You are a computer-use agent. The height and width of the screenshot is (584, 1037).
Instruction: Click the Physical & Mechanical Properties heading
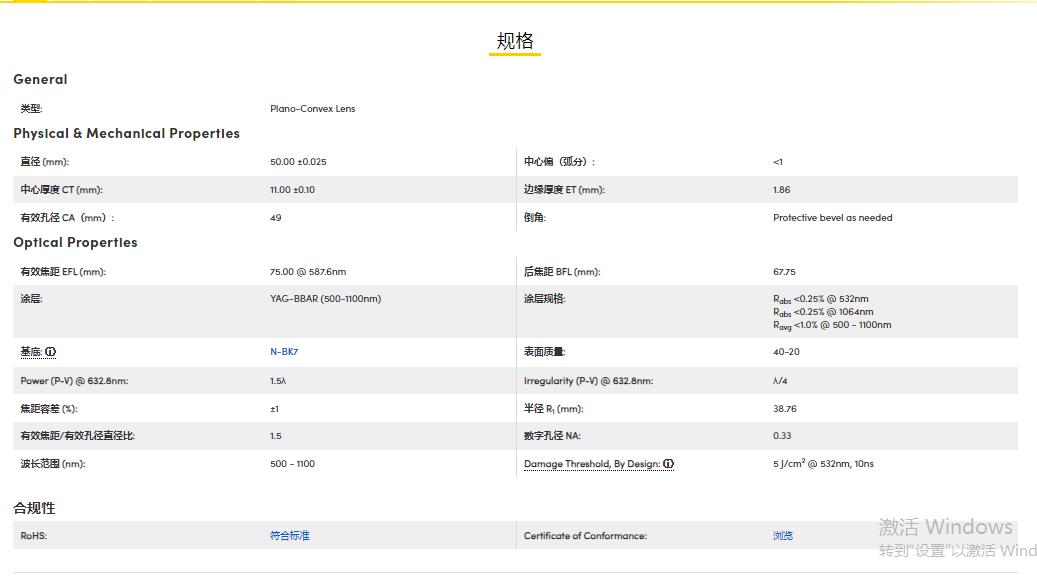tap(125, 133)
